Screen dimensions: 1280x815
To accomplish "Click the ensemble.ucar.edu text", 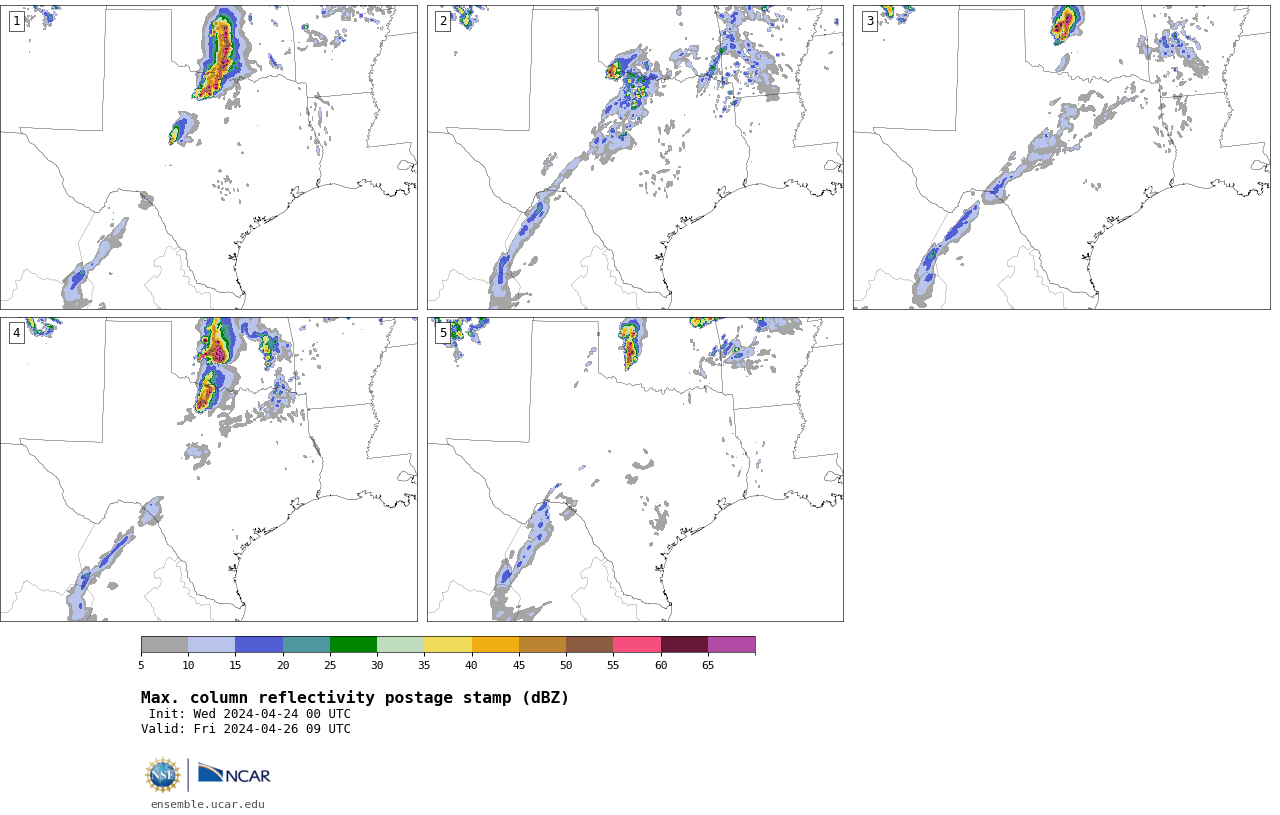I will pos(208,804).
